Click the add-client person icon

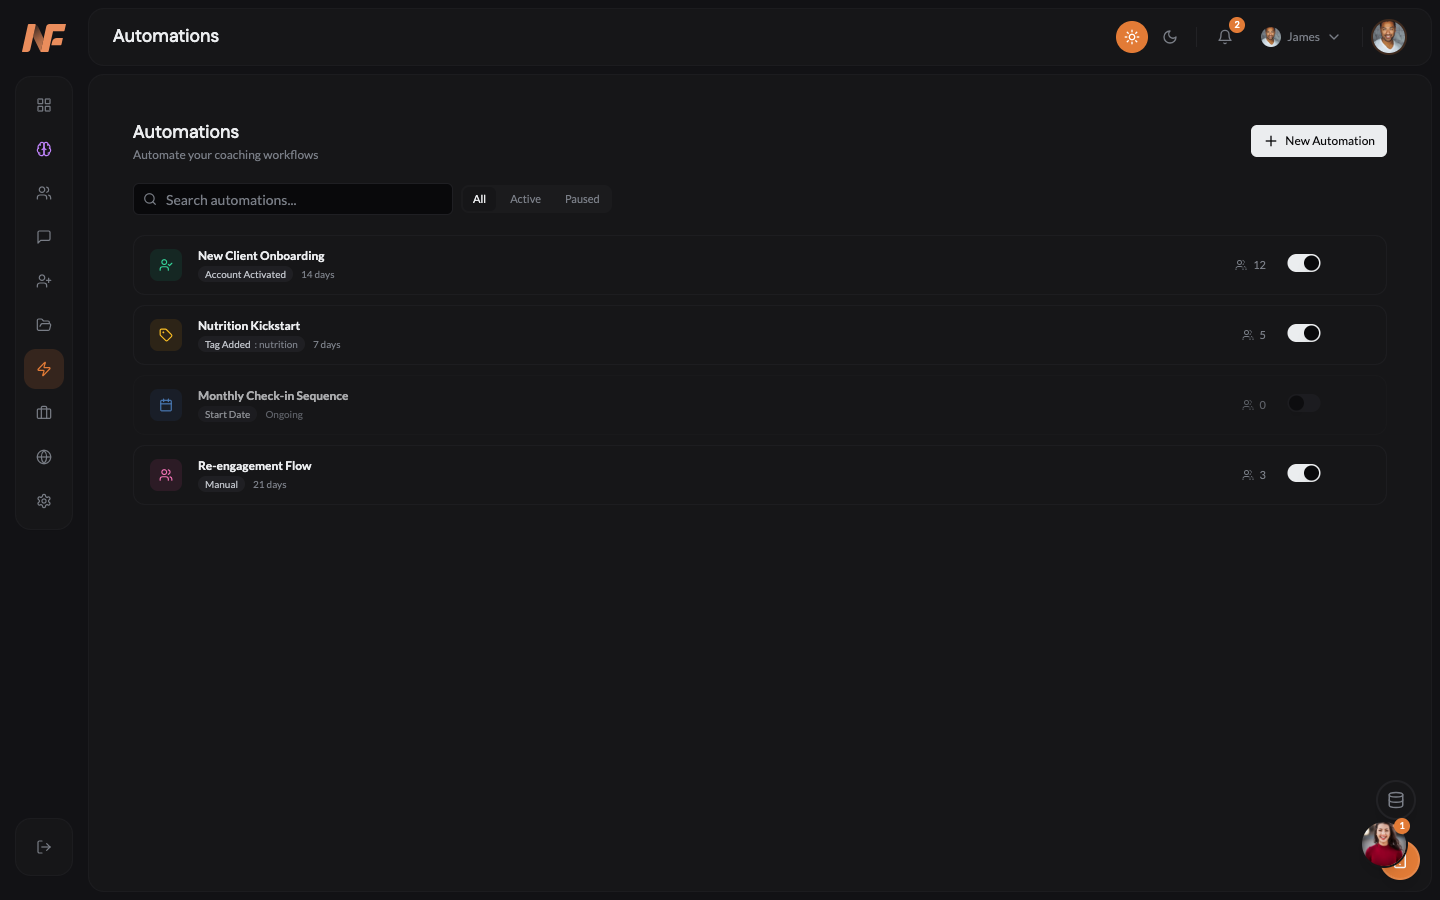pyautogui.click(x=44, y=281)
